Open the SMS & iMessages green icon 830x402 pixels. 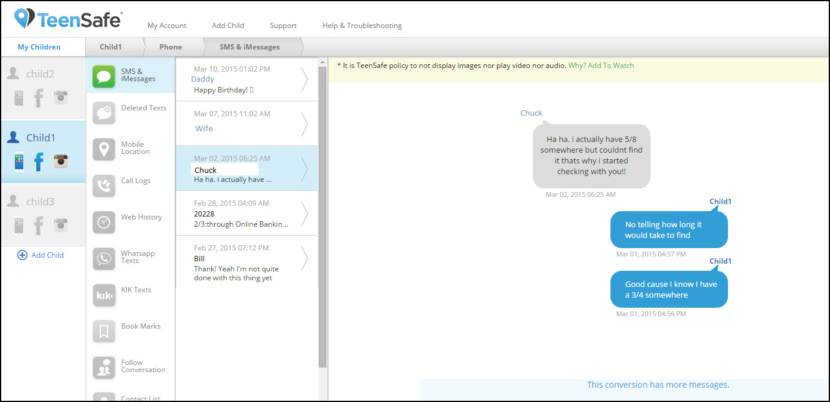click(104, 76)
